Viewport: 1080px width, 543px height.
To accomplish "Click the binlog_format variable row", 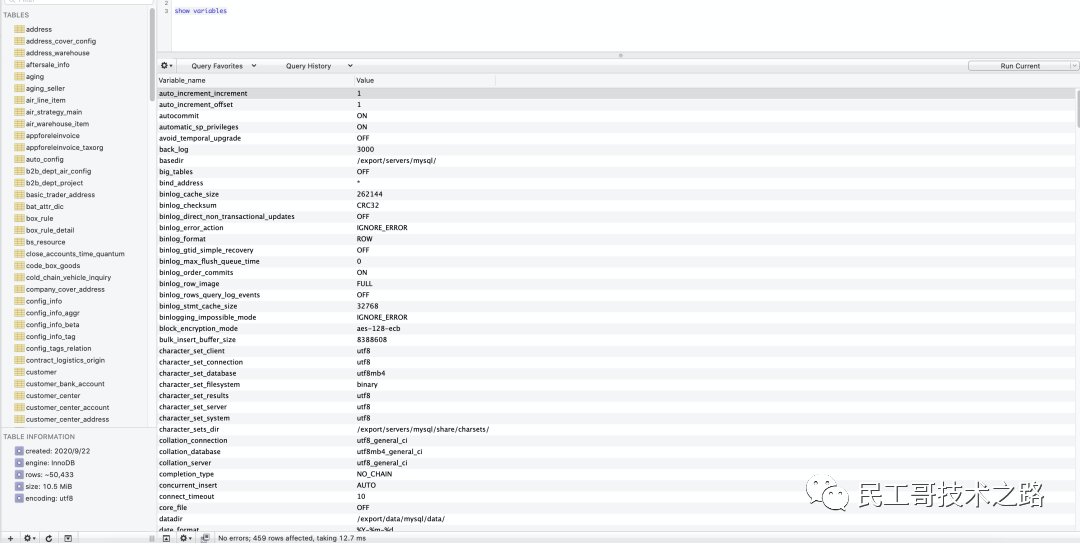I will coord(615,239).
